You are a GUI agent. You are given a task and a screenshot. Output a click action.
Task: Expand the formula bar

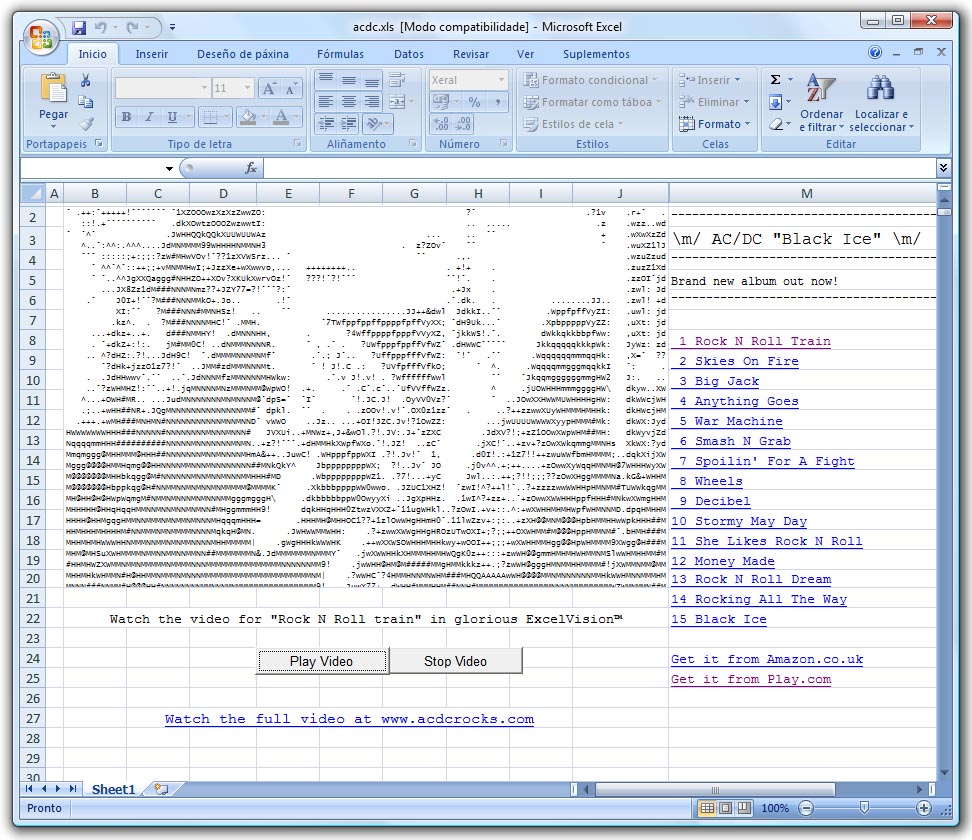click(x=943, y=167)
